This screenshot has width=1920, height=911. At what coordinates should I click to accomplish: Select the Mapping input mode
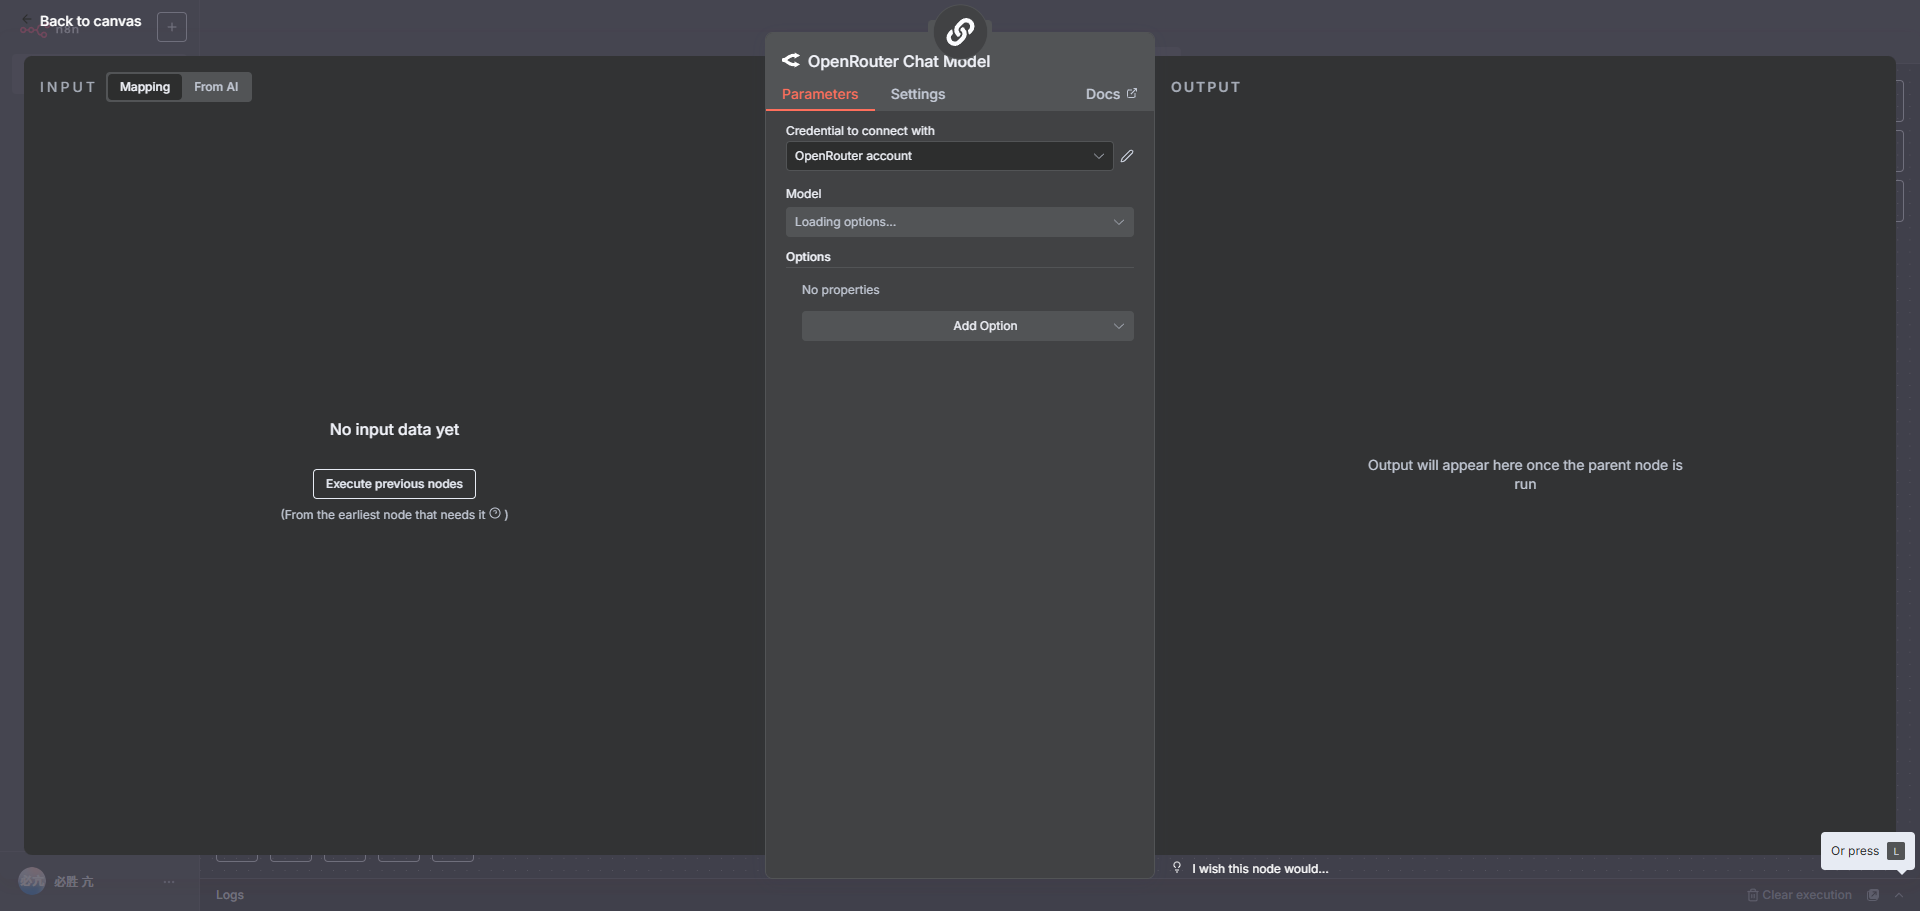(x=145, y=87)
